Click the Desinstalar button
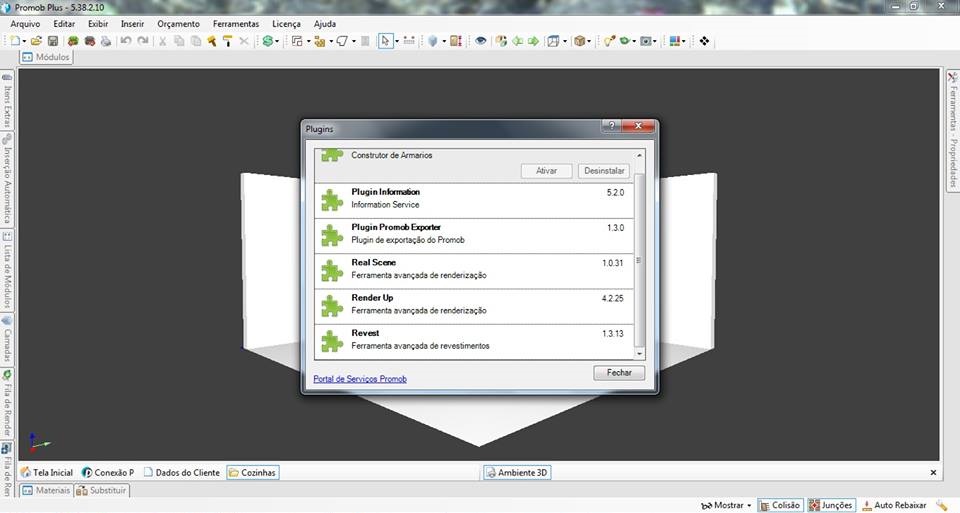The height and width of the screenshot is (513, 960). pos(604,171)
